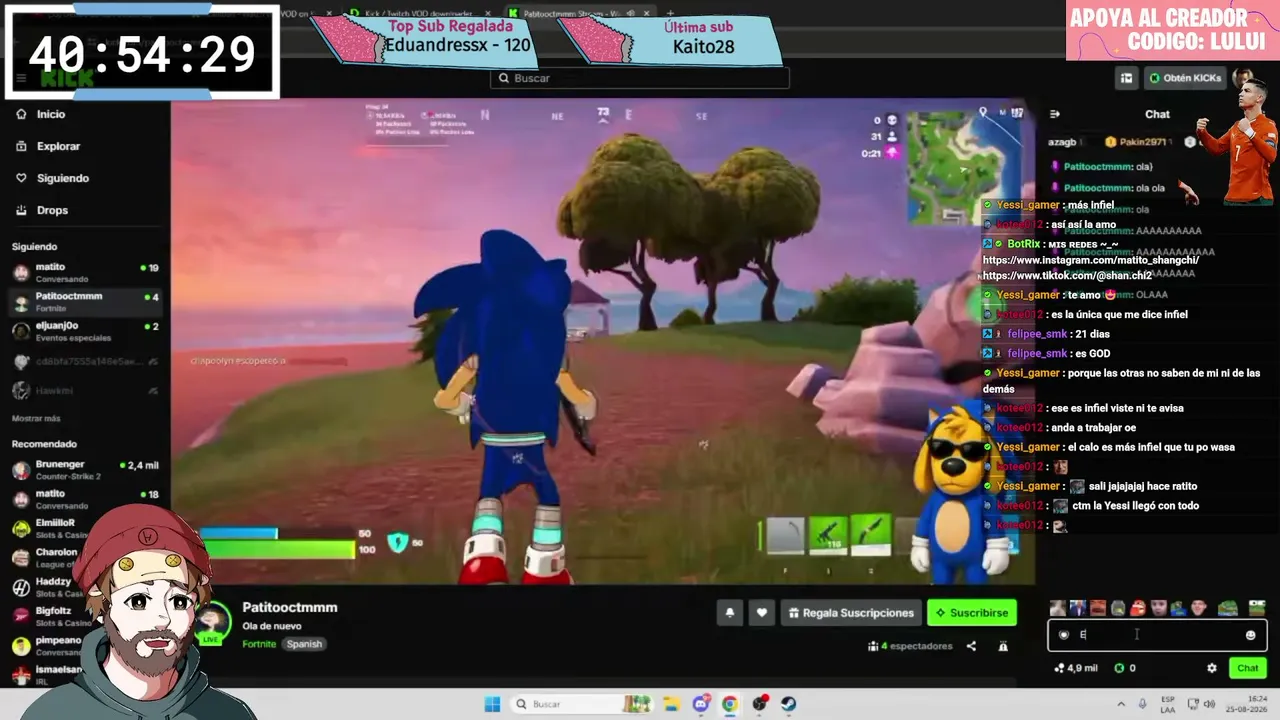Image resolution: width=1280 pixels, height=720 pixels.
Task: Open recommended channel Brunenger
Action: 85,470
